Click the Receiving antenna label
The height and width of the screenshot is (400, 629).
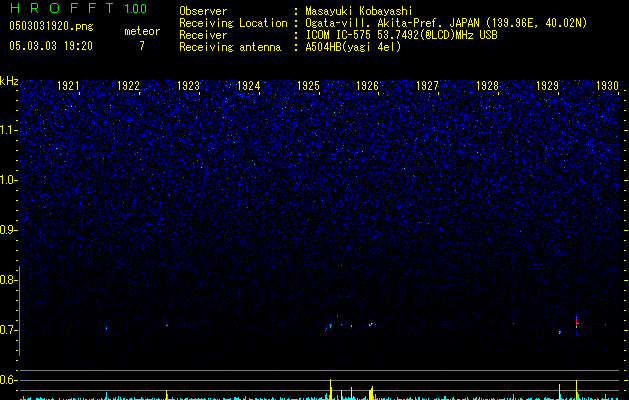point(230,47)
